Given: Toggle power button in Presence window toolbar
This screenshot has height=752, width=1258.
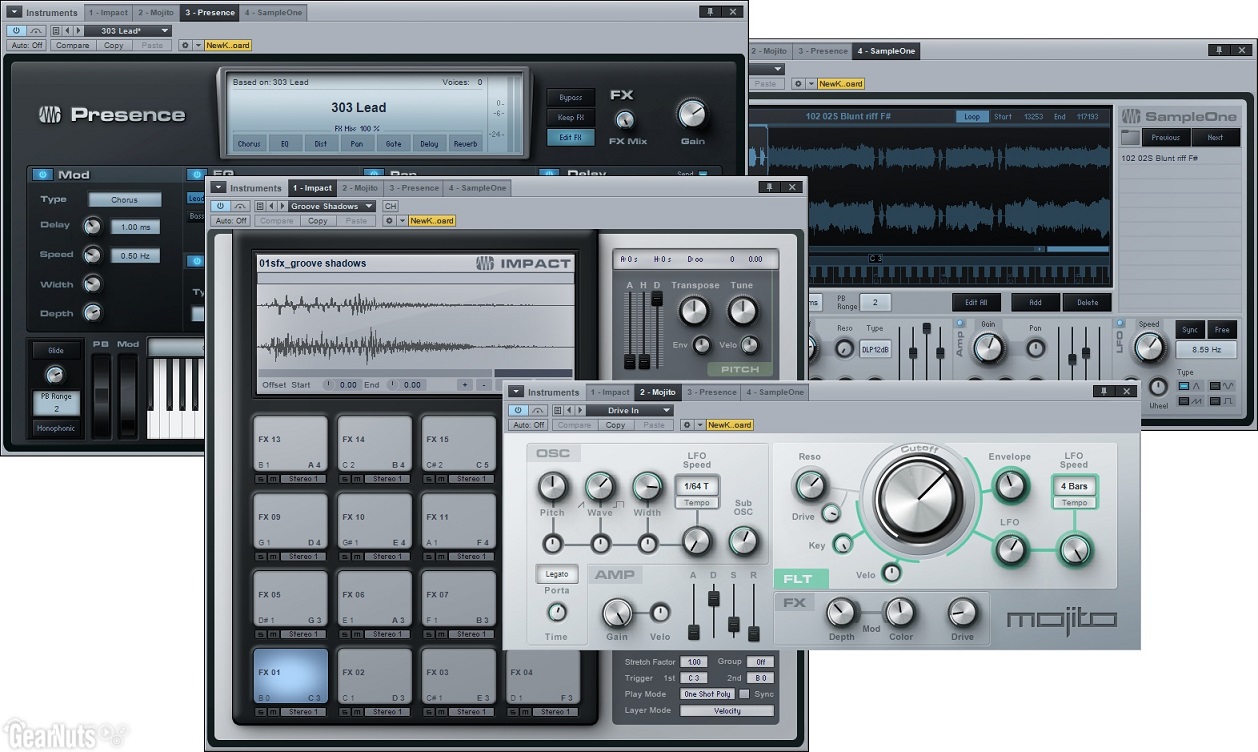Looking at the screenshot, I should tap(16, 31).
